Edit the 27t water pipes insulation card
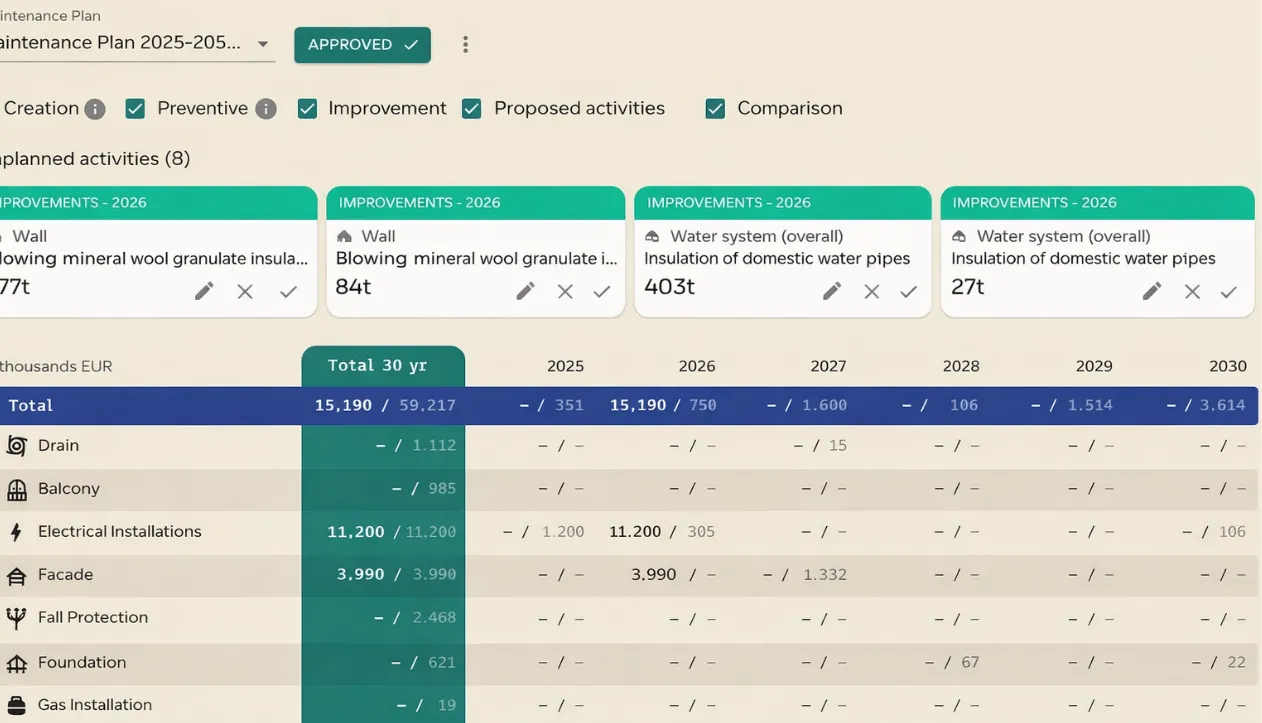 click(x=1152, y=291)
